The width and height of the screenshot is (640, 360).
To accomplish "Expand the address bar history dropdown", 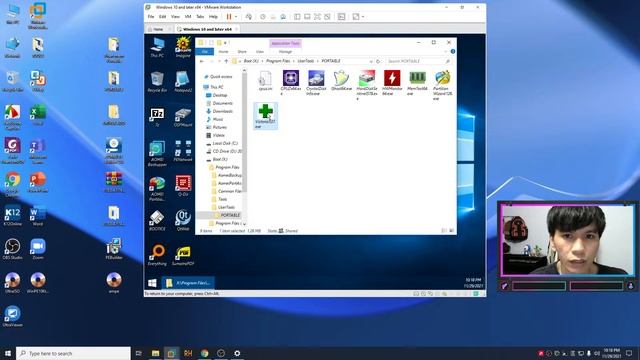I will click(371, 61).
